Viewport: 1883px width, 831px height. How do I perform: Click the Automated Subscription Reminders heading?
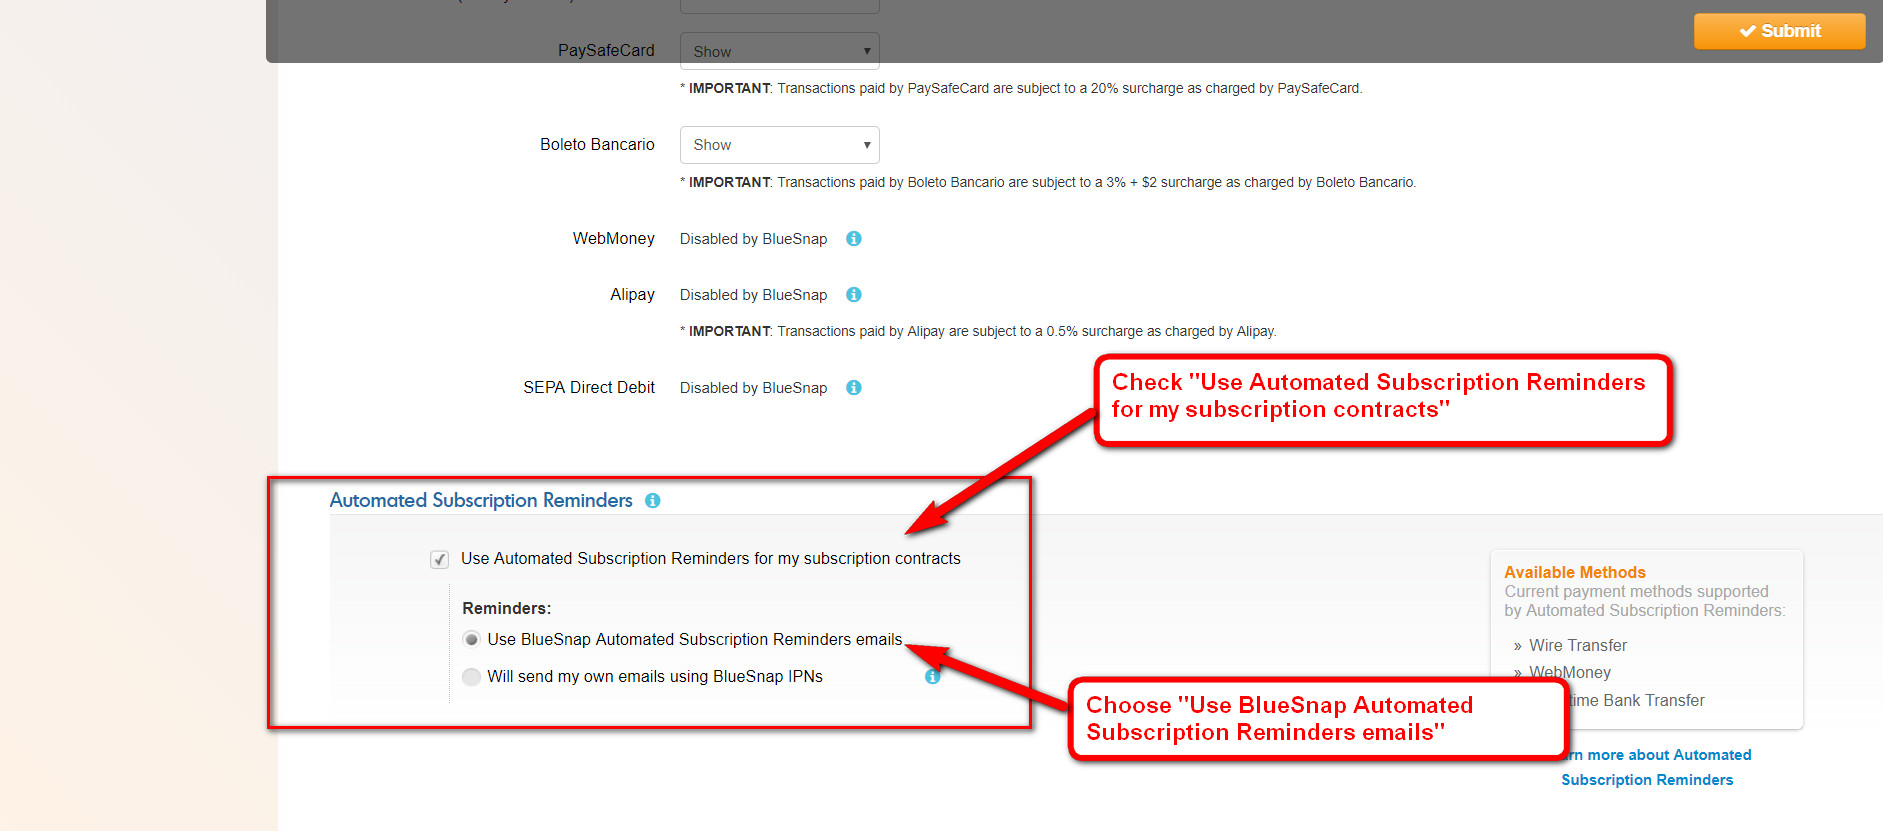click(481, 500)
